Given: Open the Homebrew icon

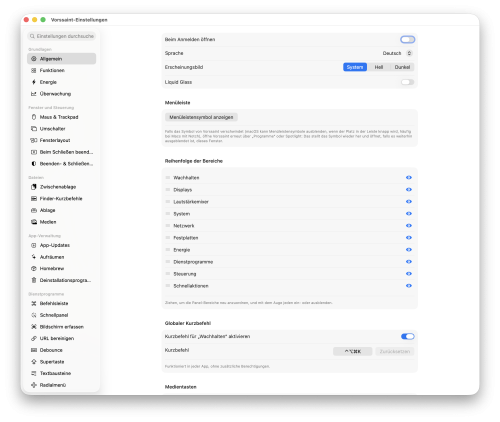Looking at the screenshot, I should click(34, 268).
